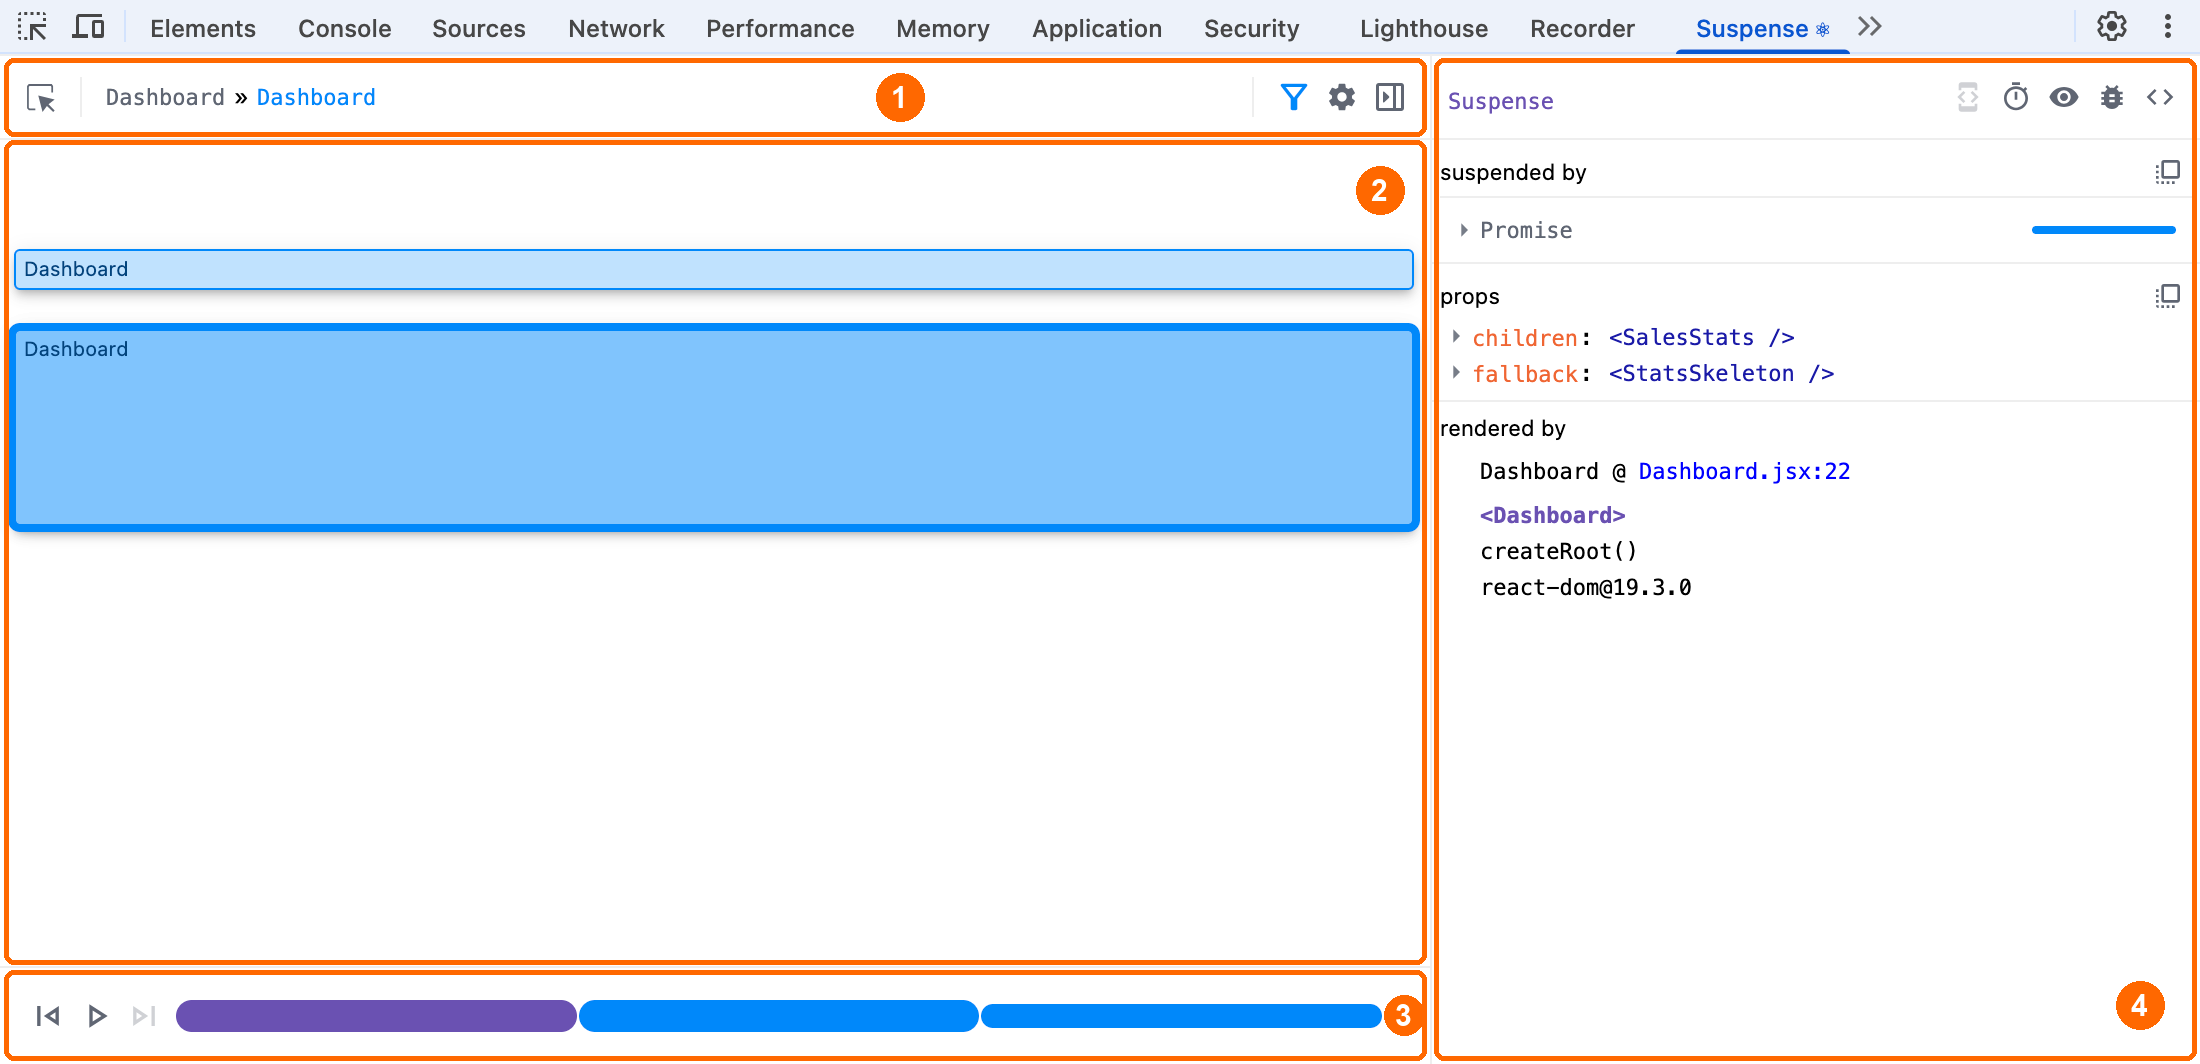Click the first Dashboard breadcrumb
This screenshot has height=1064, width=2200.
[165, 97]
